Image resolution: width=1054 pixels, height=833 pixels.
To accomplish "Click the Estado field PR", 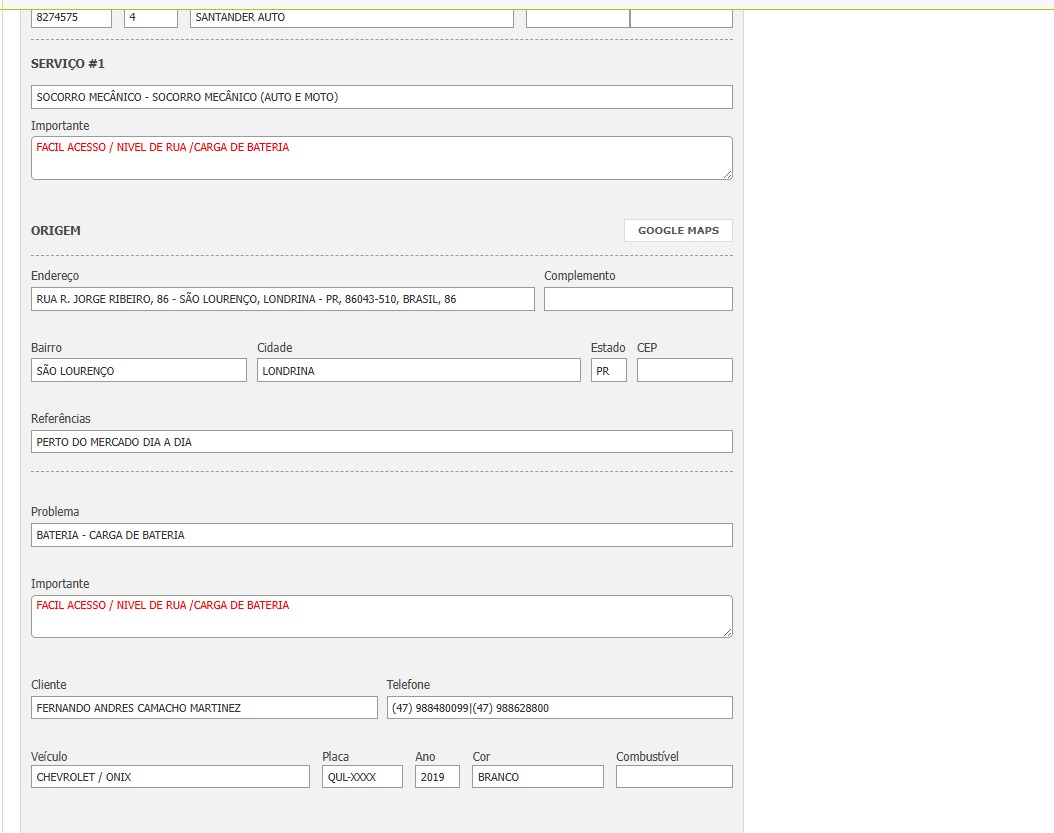I will point(608,370).
